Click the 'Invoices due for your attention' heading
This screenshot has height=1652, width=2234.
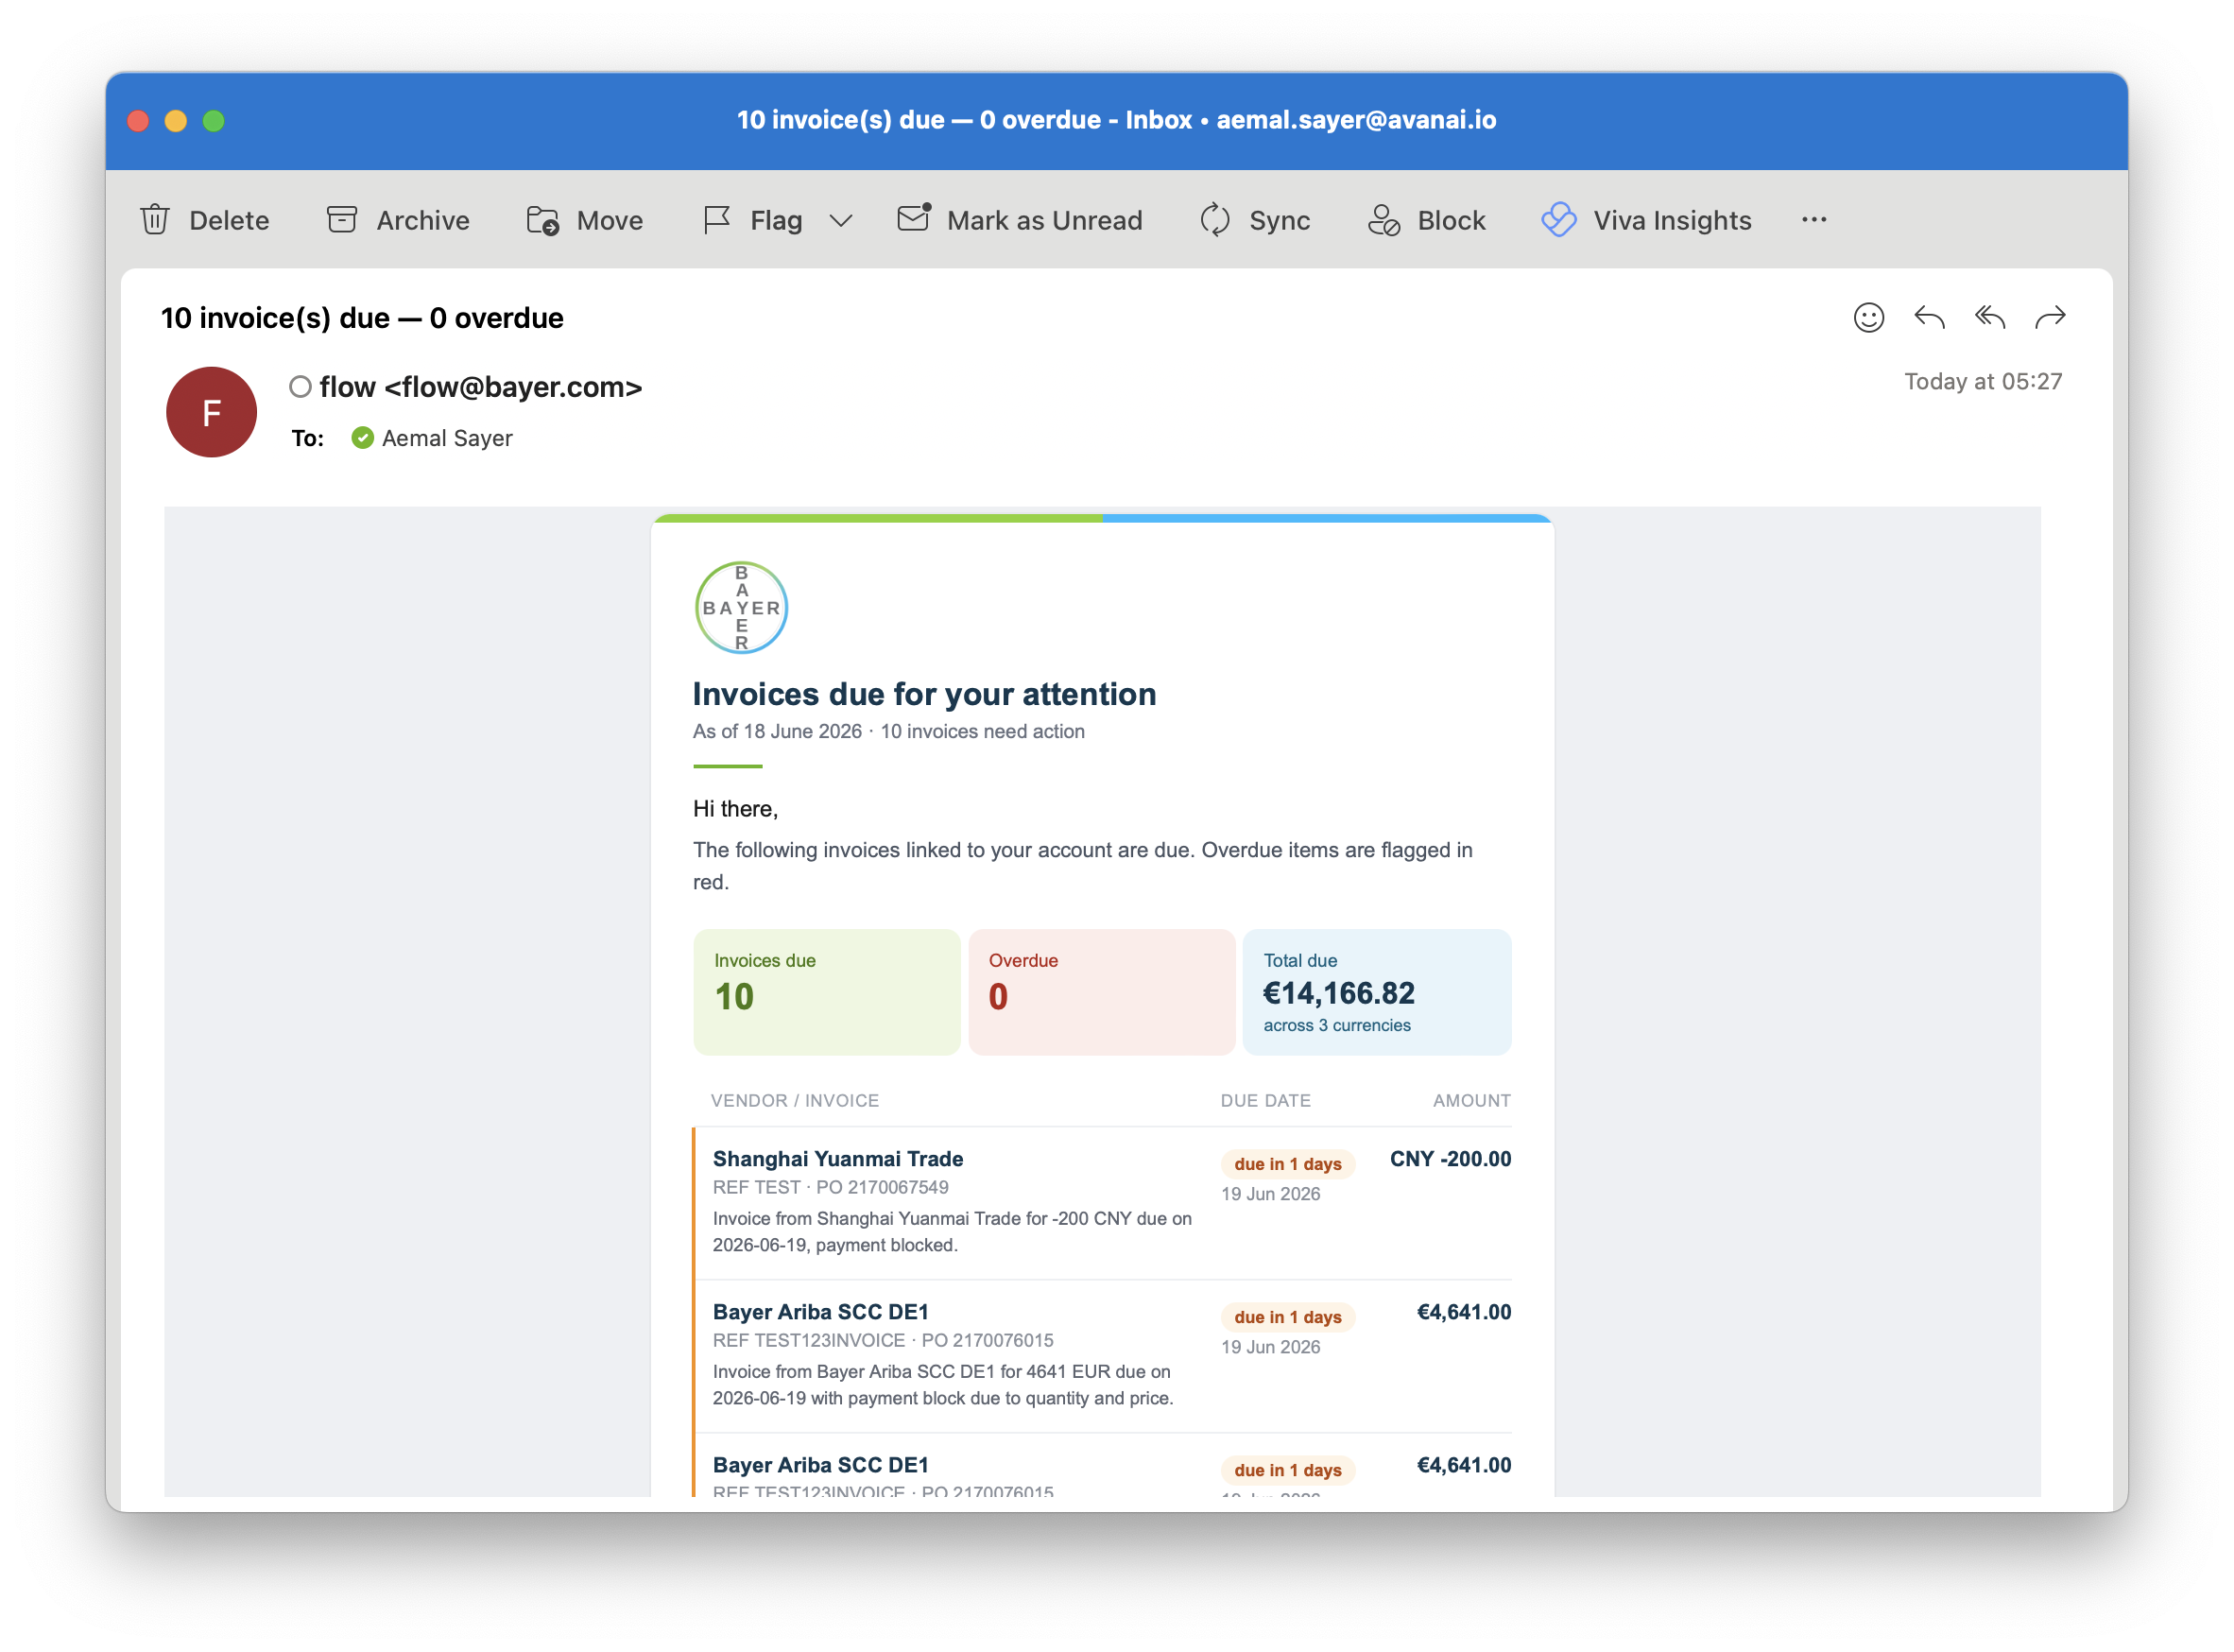(924, 694)
